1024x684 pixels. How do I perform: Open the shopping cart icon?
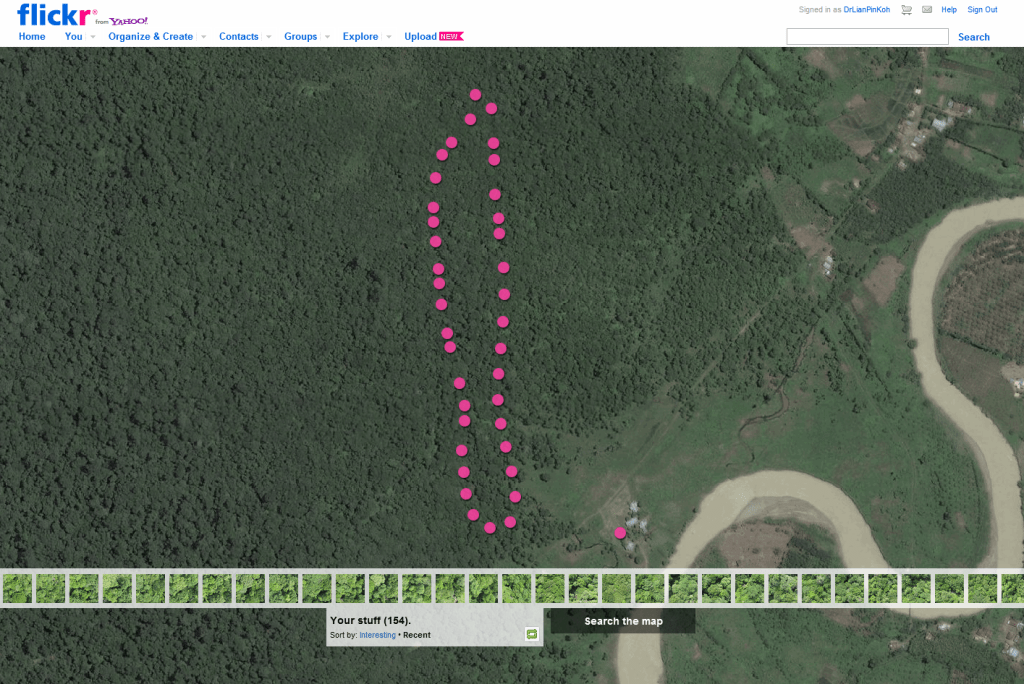pos(906,10)
